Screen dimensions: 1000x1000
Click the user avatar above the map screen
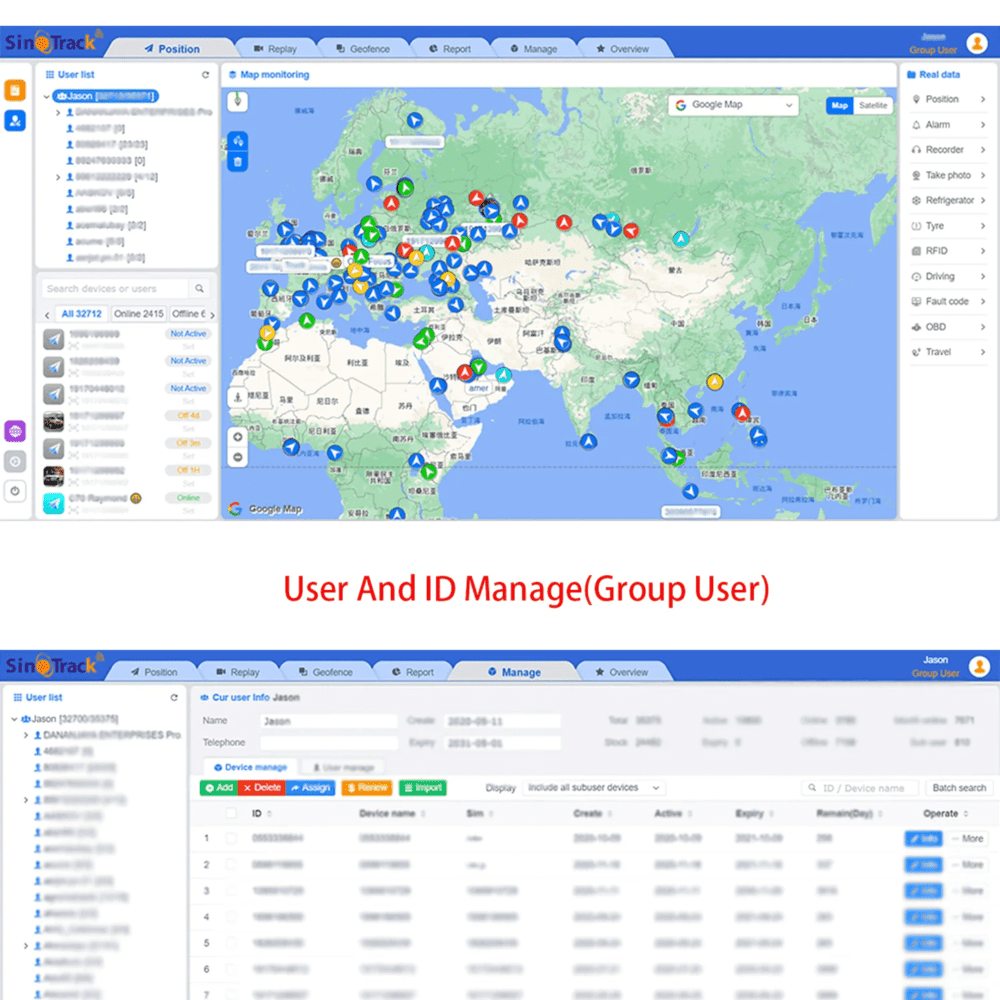976,43
